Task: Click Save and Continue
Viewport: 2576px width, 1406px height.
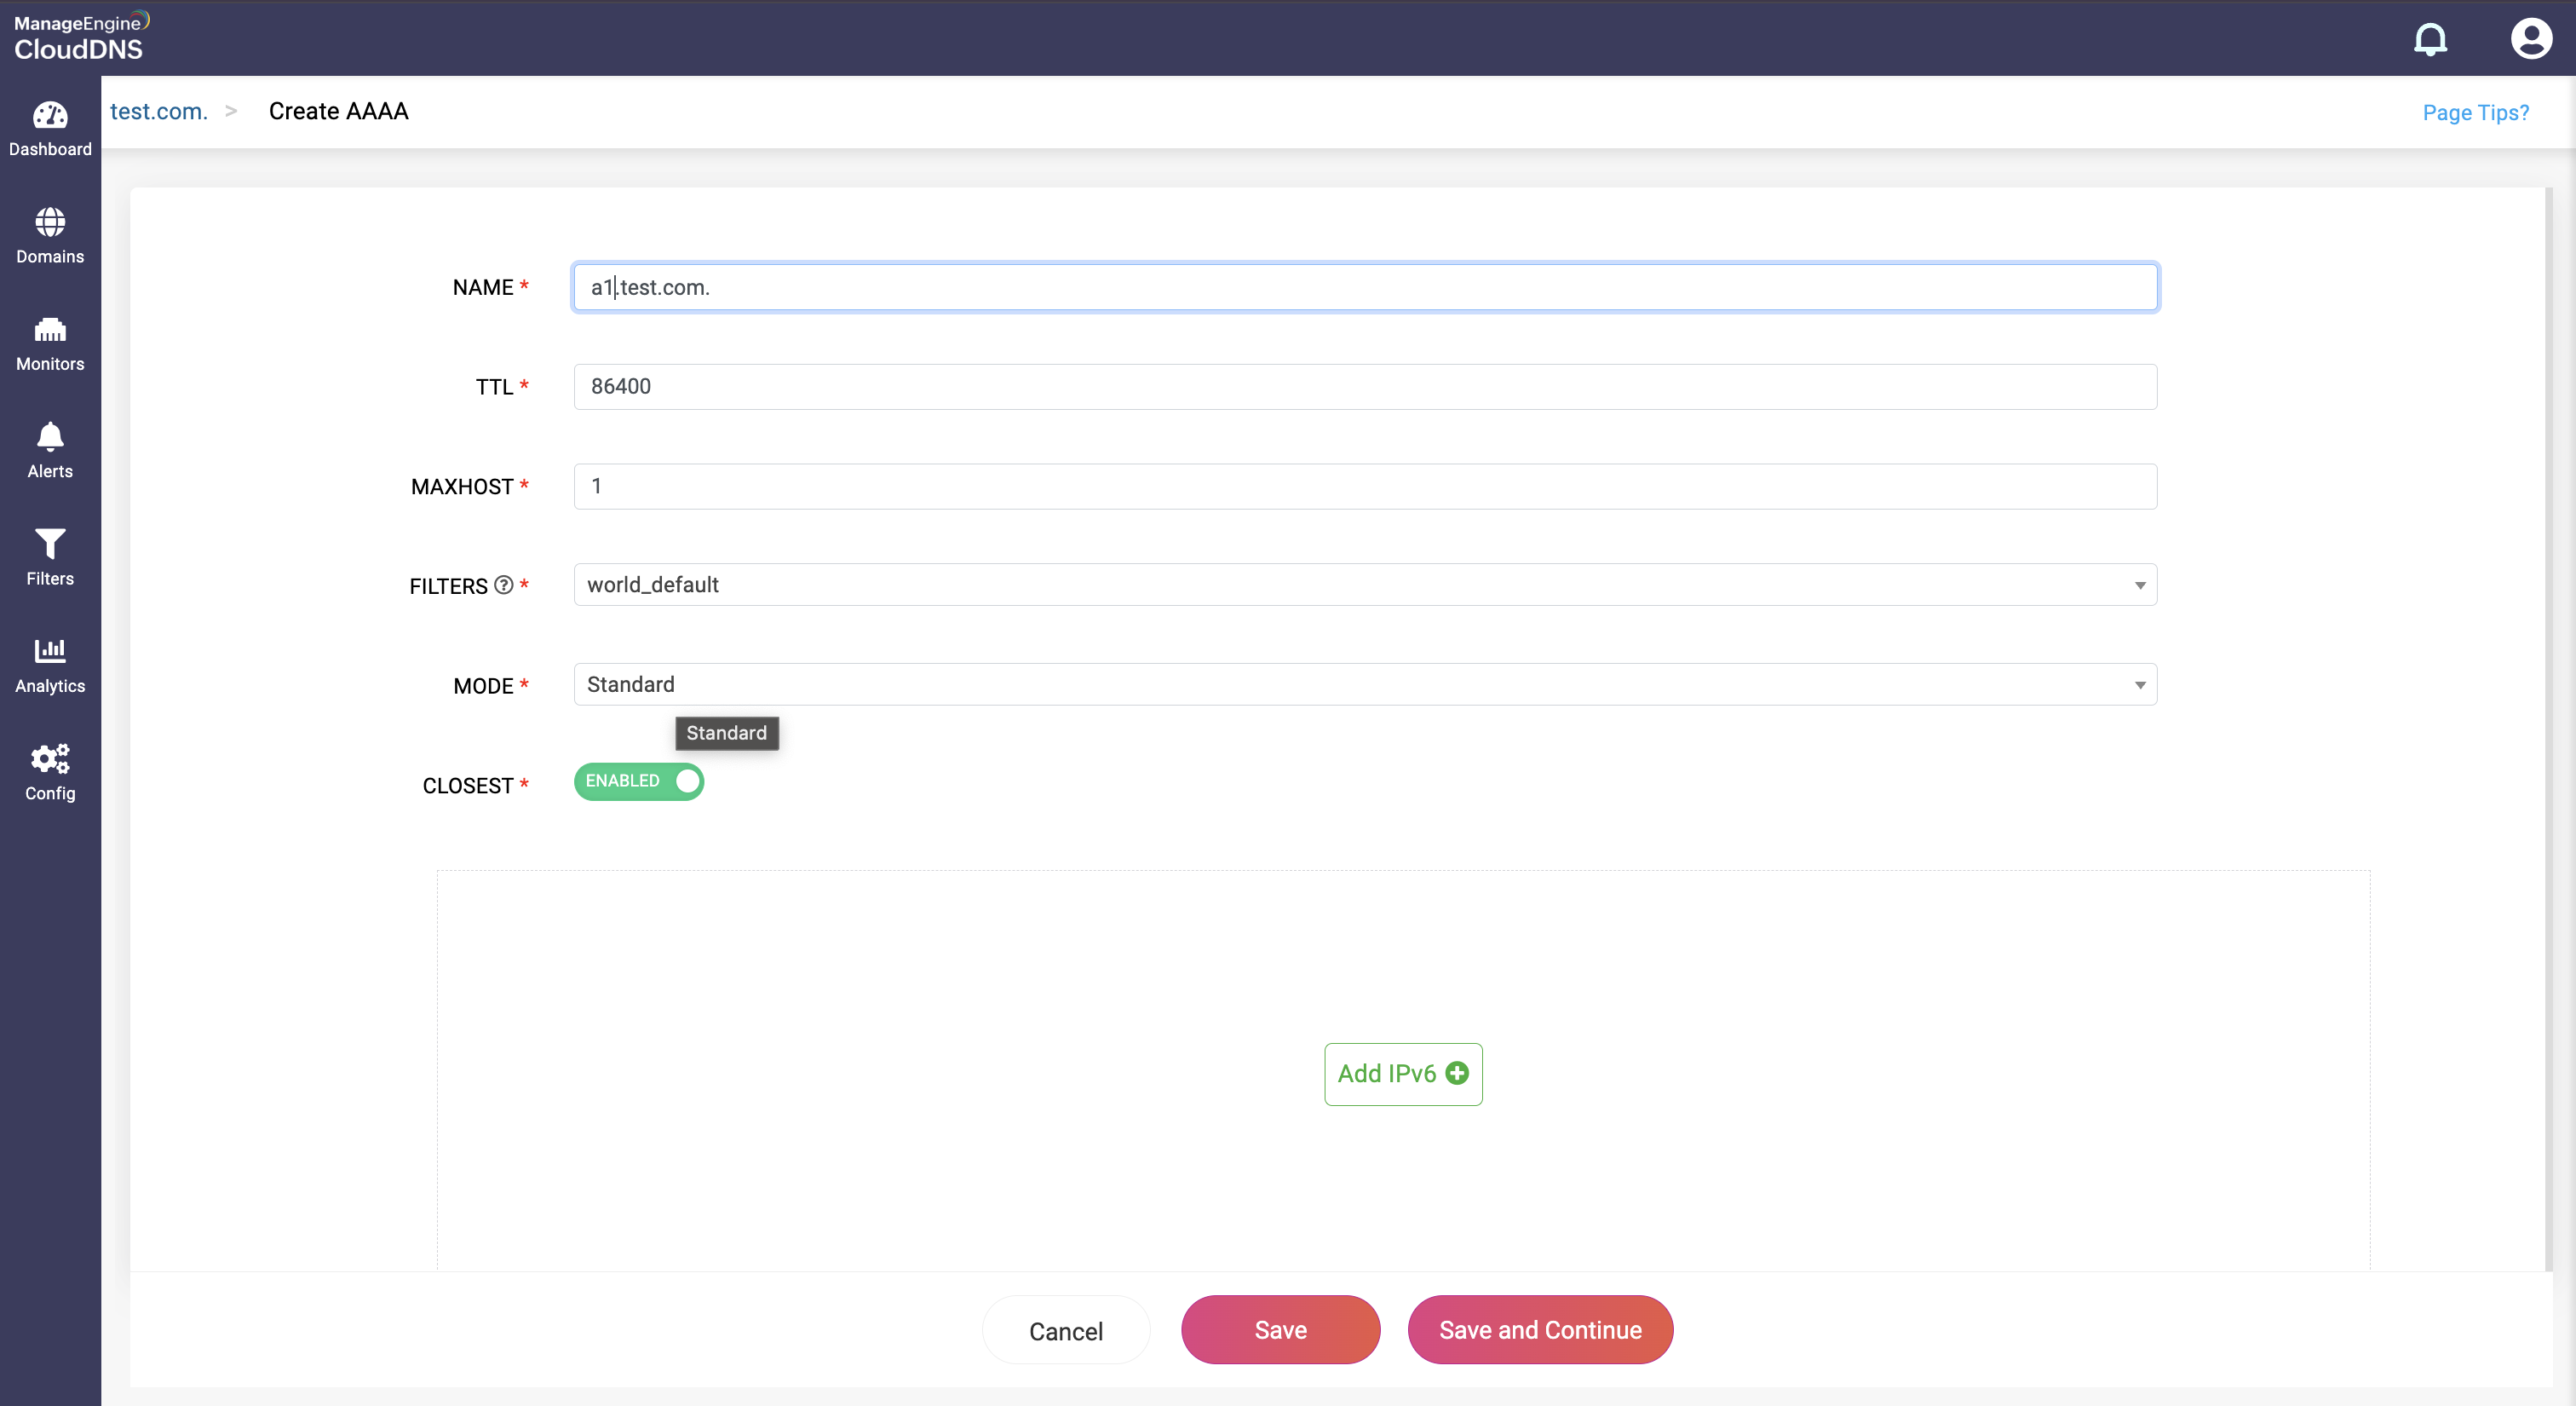Action: [x=1540, y=1330]
